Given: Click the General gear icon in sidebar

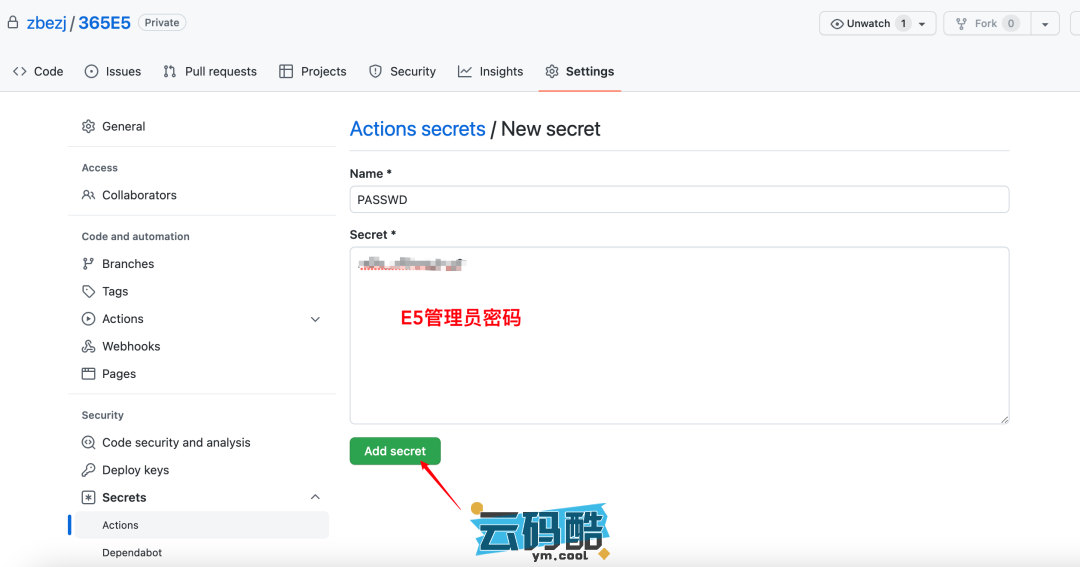Looking at the screenshot, I should coord(89,127).
